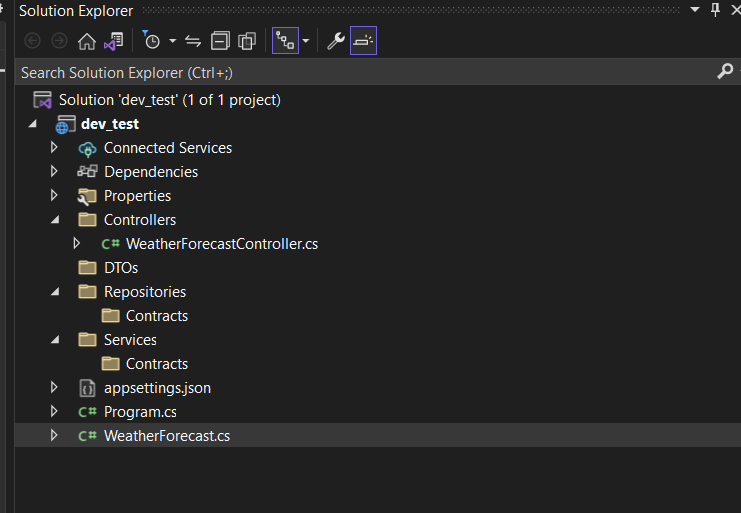Select the DTOs folder
741x513 pixels.
[121, 268]
